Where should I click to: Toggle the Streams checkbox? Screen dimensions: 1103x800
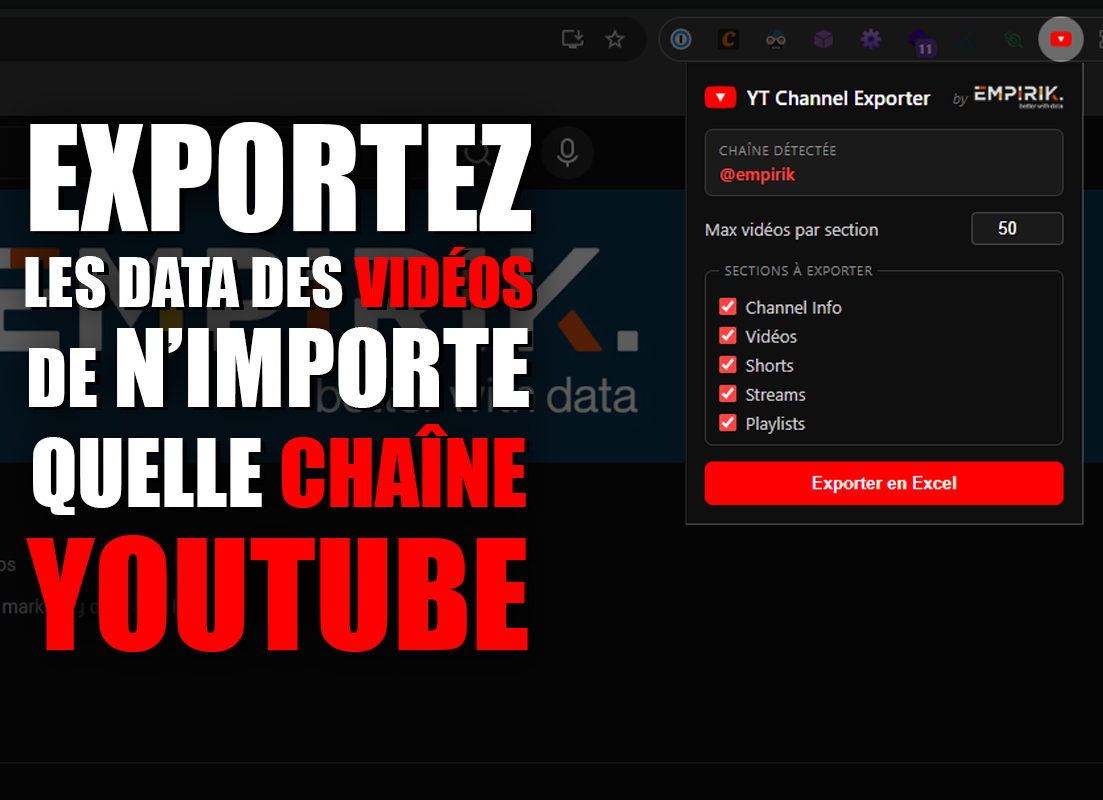(x=728, y=394)
